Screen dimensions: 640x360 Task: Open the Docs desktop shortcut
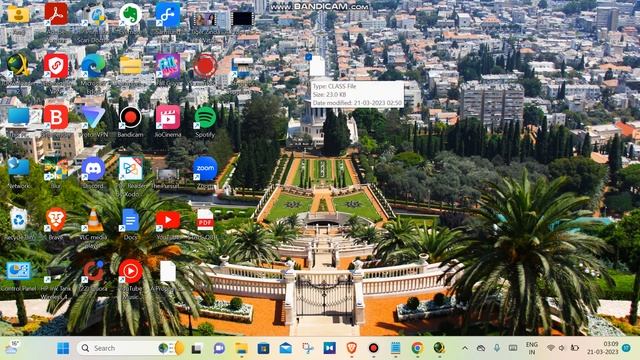pos(130,220)
